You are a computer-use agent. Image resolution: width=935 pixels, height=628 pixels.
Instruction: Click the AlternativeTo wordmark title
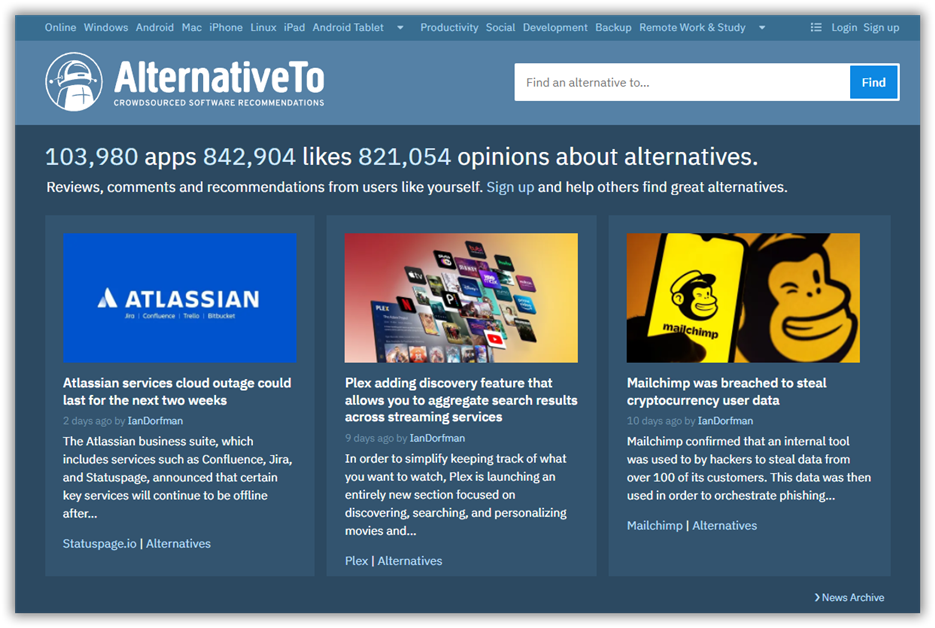(x=219, y=78)
